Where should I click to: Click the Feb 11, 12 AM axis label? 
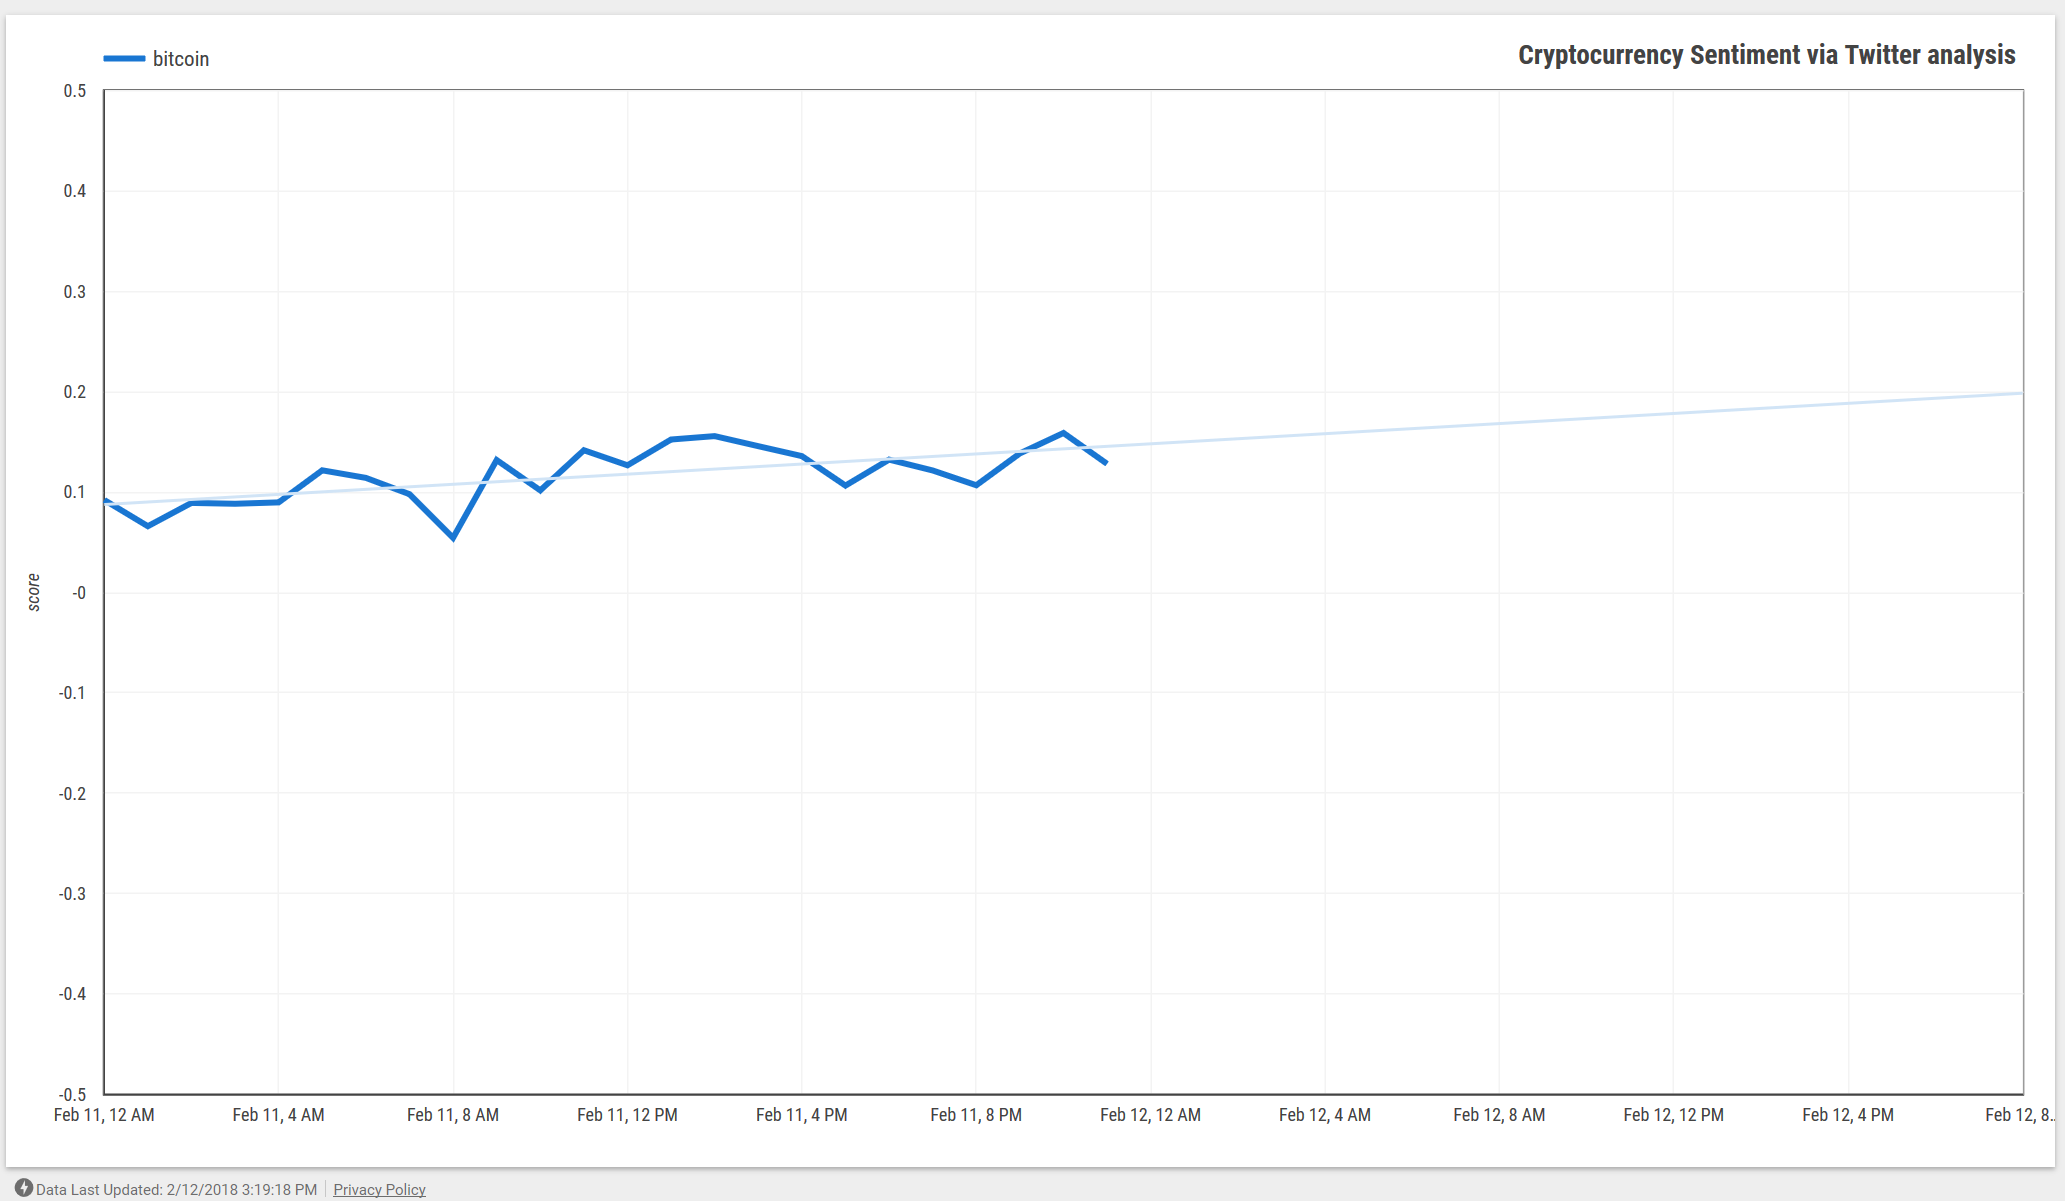click(x=104, y=1115)
